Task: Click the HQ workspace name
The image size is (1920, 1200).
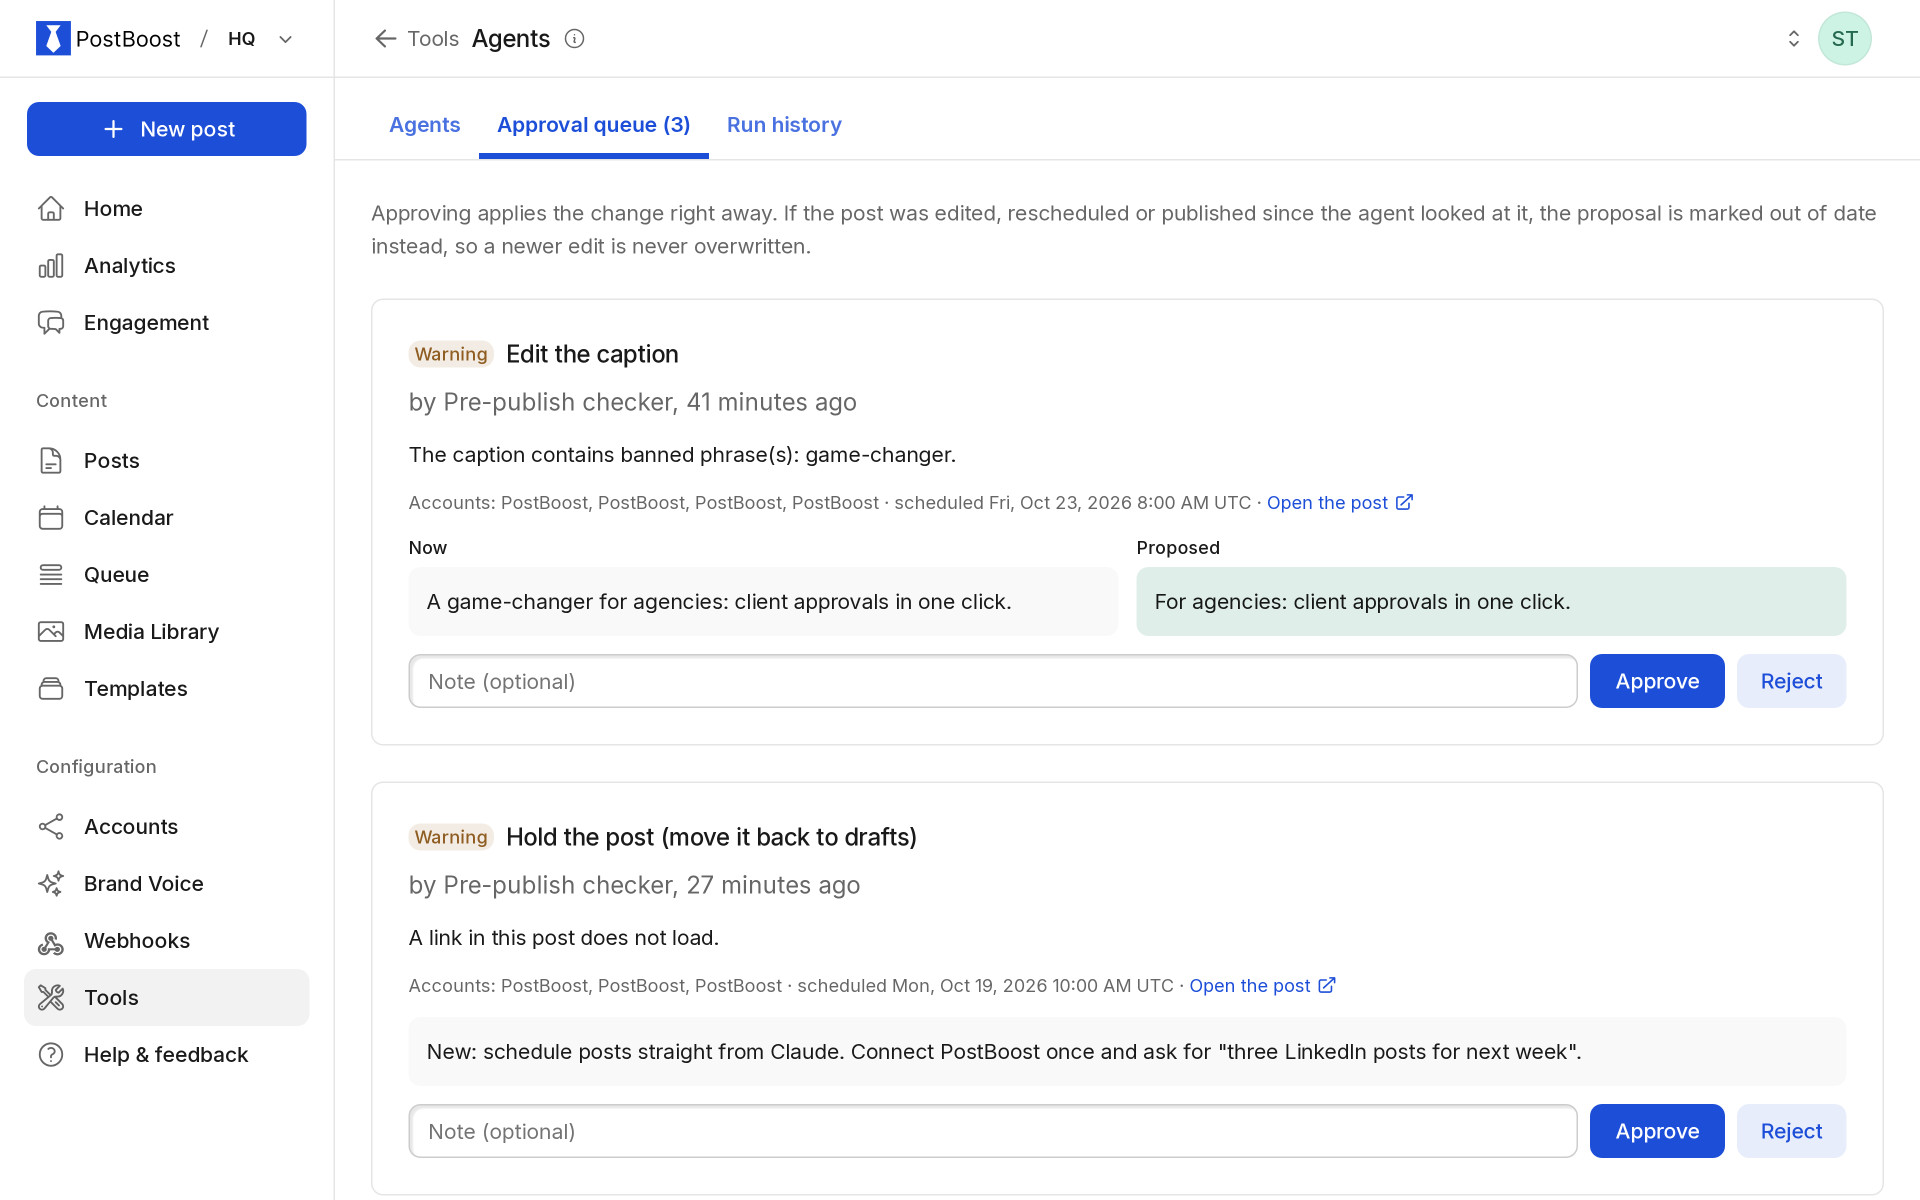Action: click(x=241, y=38)
